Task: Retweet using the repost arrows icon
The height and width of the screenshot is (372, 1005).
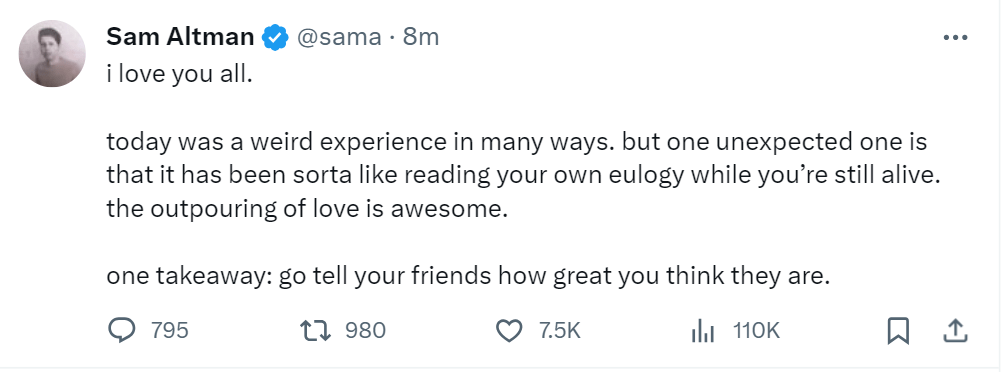Action: (x=317, y=331)
